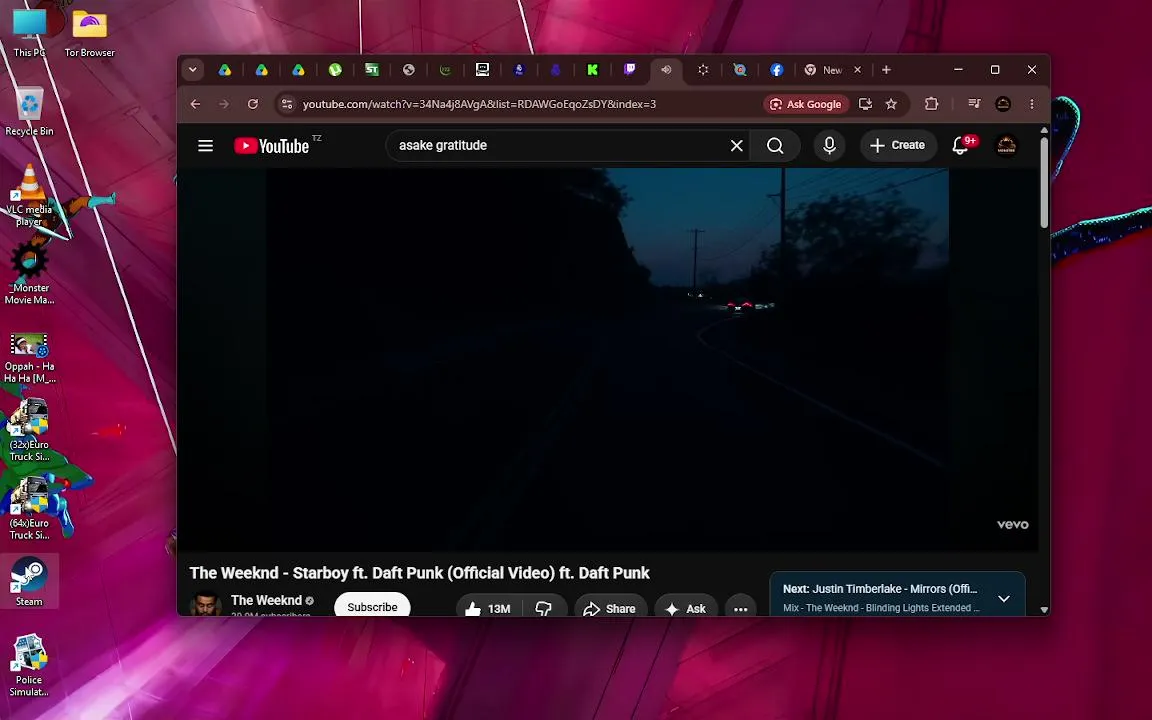Click the Create button
The height and width of the screenshot is (720, 1152).
pos(898,145)
